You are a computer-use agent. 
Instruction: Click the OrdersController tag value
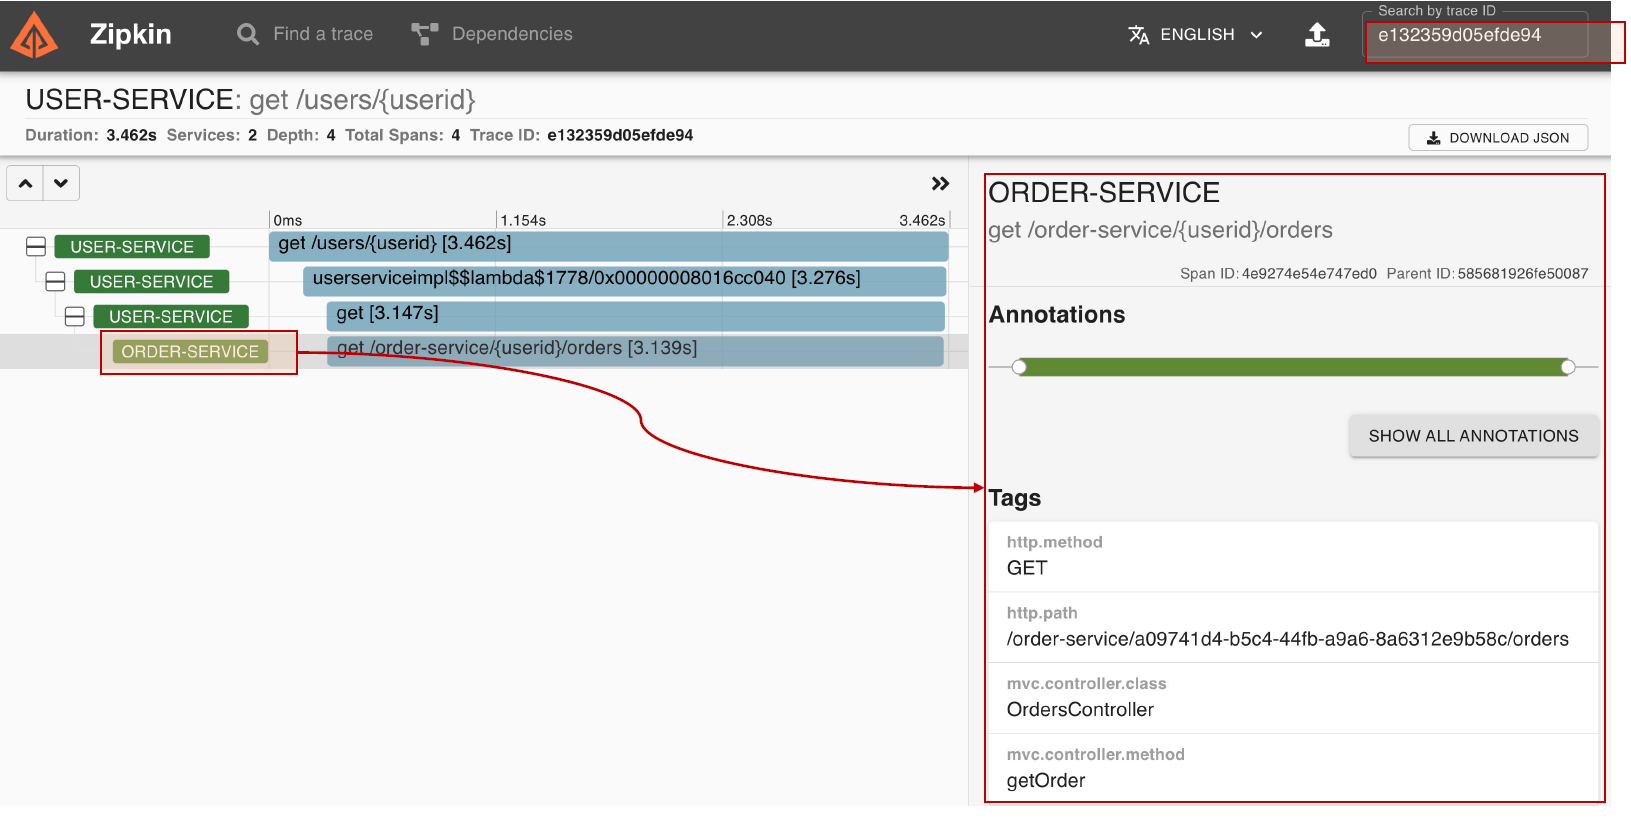[x=1080, y=710]
